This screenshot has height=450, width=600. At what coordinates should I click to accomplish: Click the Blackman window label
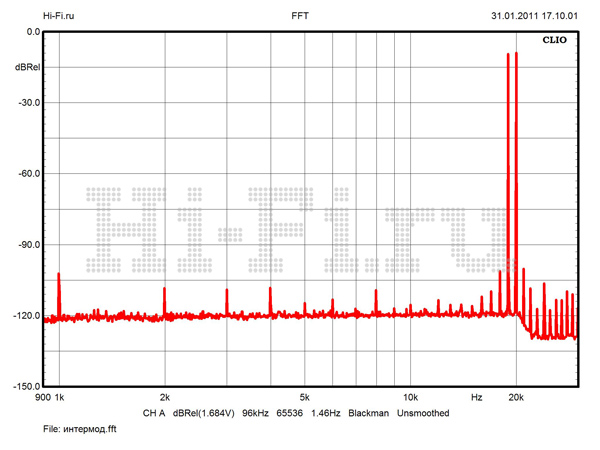[368, 412]
